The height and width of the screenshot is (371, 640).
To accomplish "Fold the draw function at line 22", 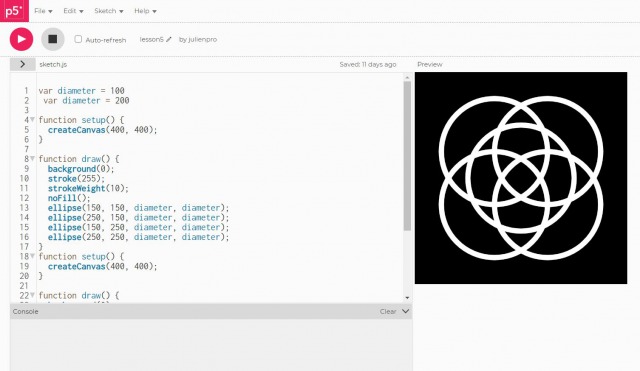I will pyautogui.click(x=32, y=295).
